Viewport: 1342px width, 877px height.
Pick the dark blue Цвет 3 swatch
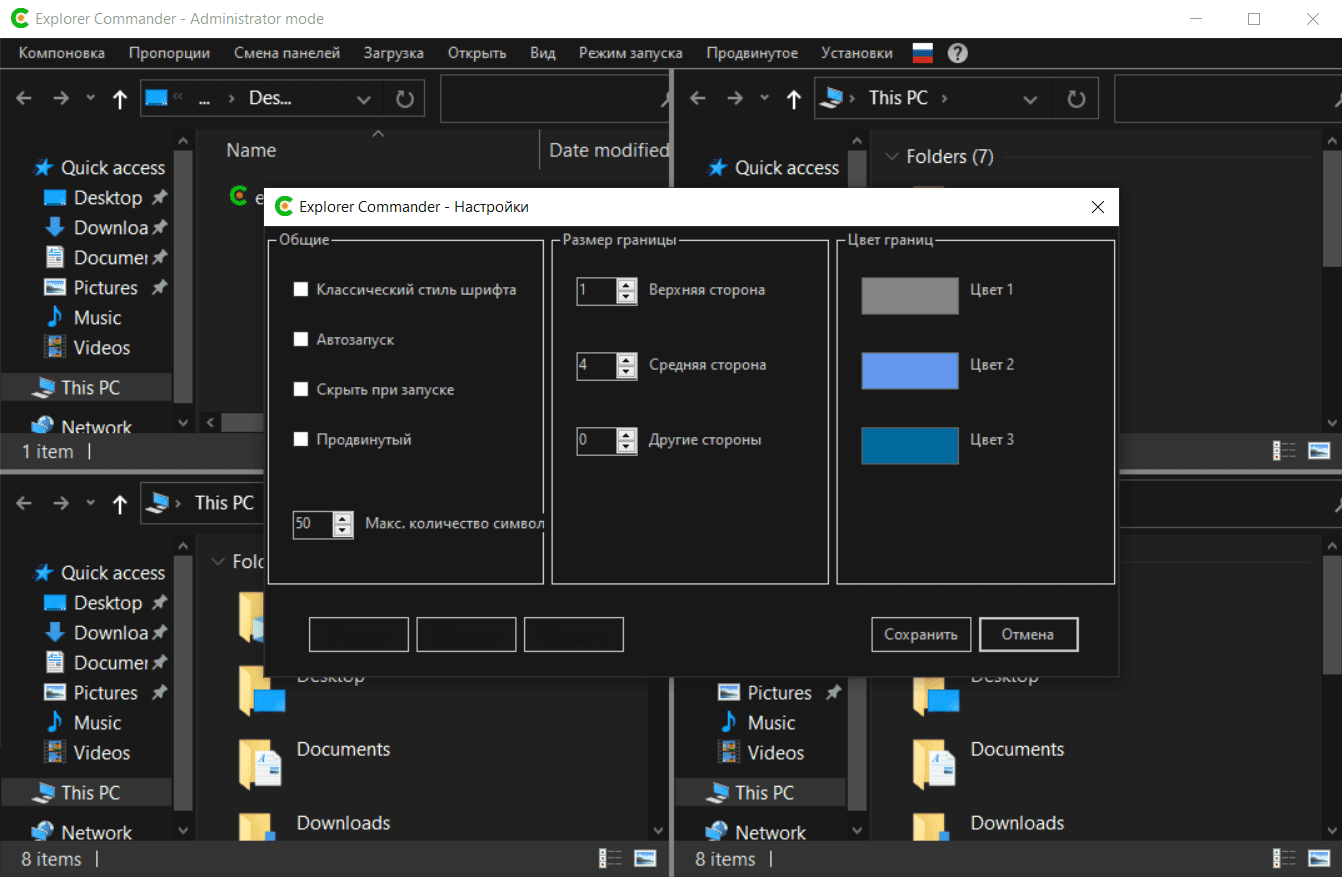[910, 446]
